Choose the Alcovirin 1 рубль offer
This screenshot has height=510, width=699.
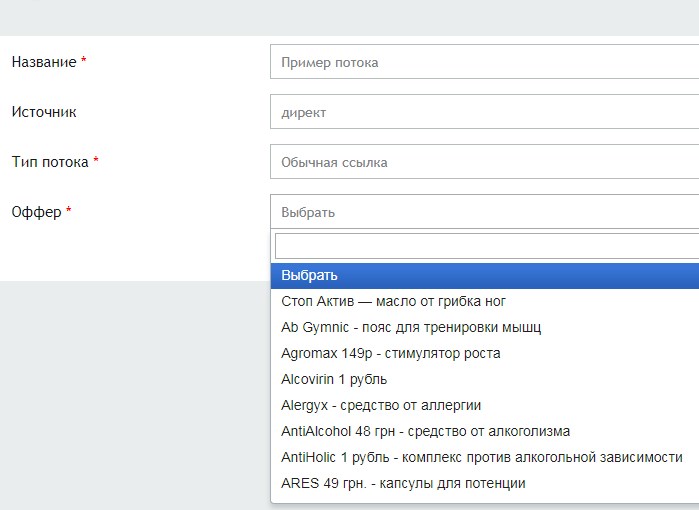coord(334,379)
